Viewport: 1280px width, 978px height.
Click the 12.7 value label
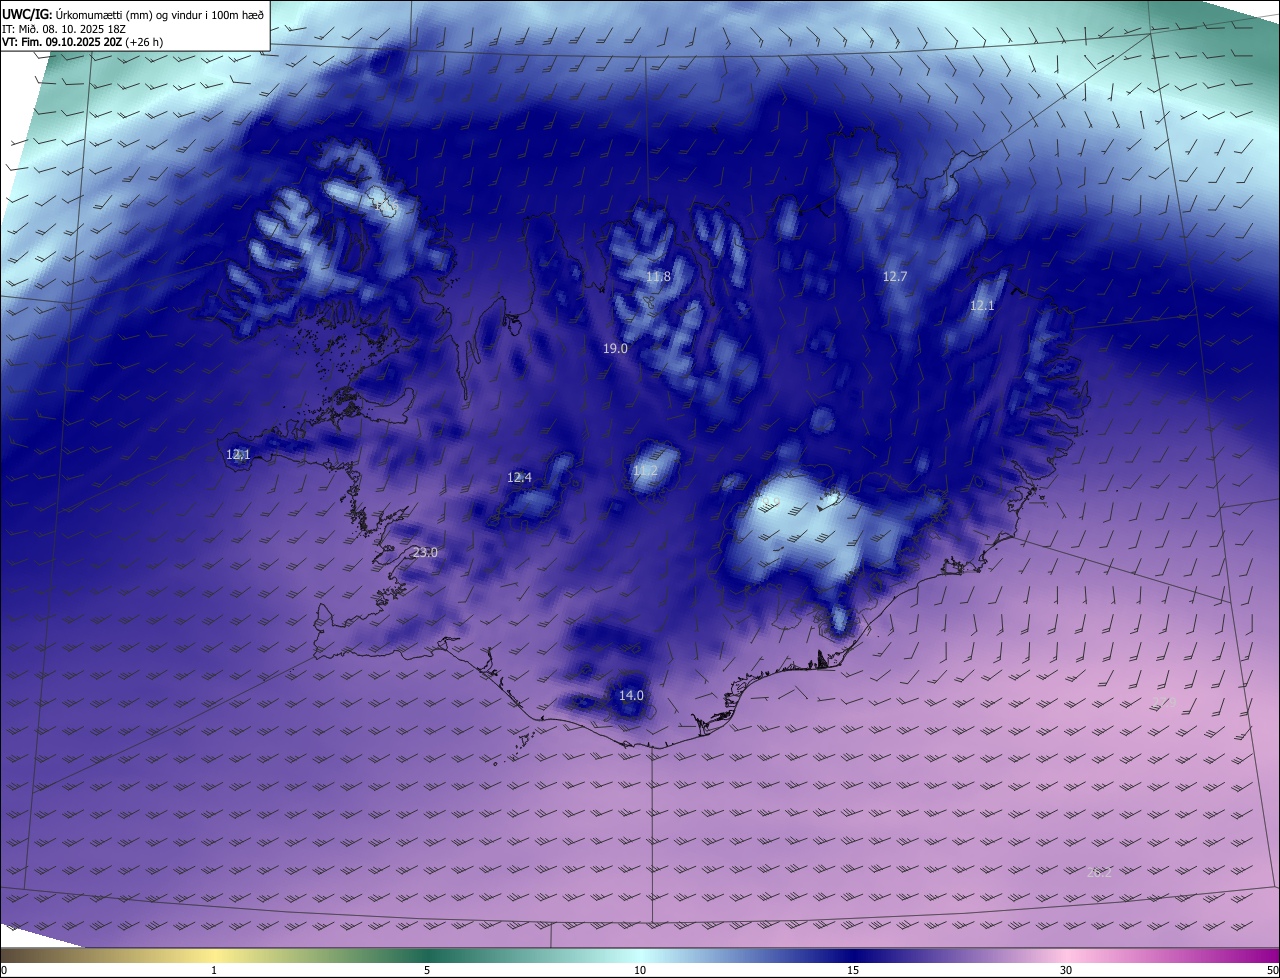[x=894, y=277]
